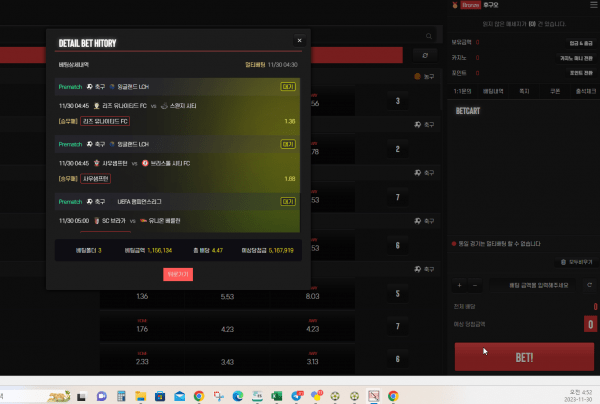Click the search magnifier icon
The width and height of the screenshot is (600, 404).
429,36
